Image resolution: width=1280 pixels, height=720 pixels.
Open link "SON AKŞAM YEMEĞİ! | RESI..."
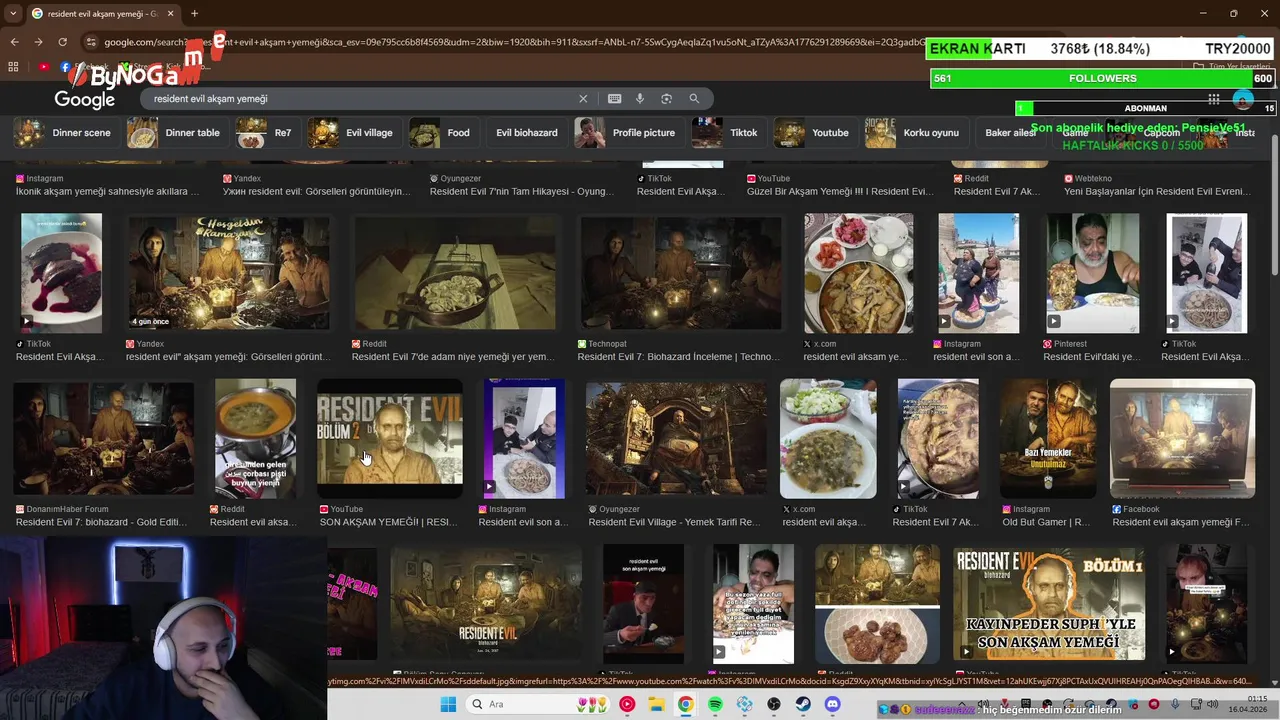(389, 522)
